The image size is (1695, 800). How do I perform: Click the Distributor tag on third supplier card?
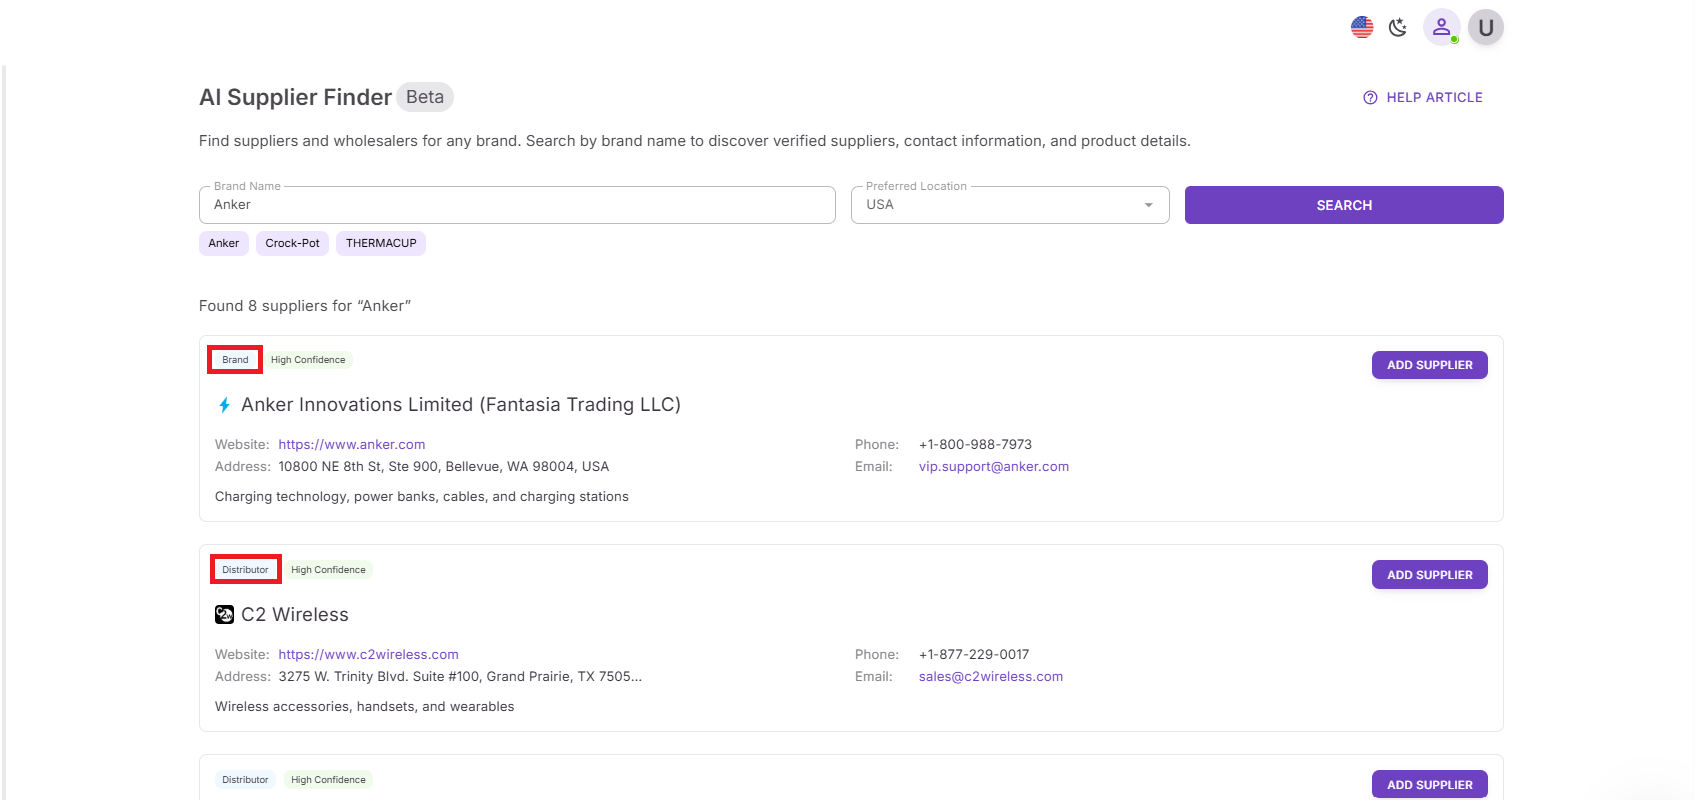(245, 780)
